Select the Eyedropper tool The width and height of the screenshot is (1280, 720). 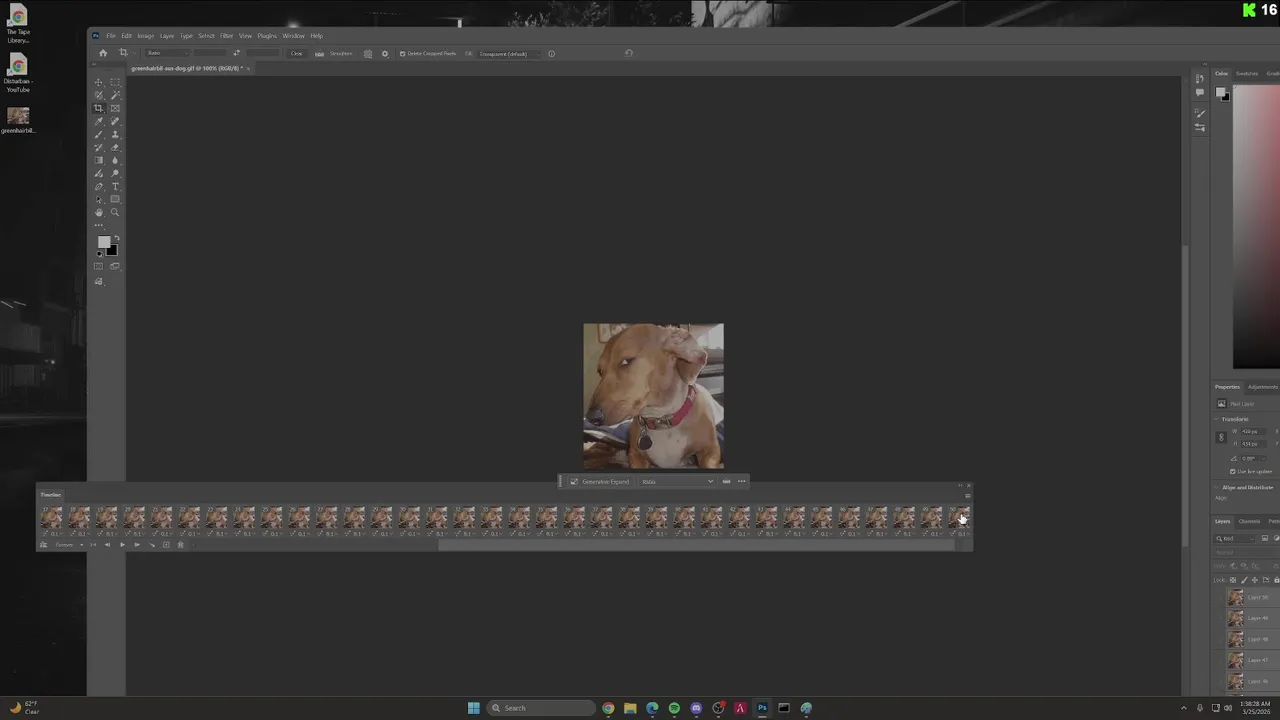[x=99, y=121]
